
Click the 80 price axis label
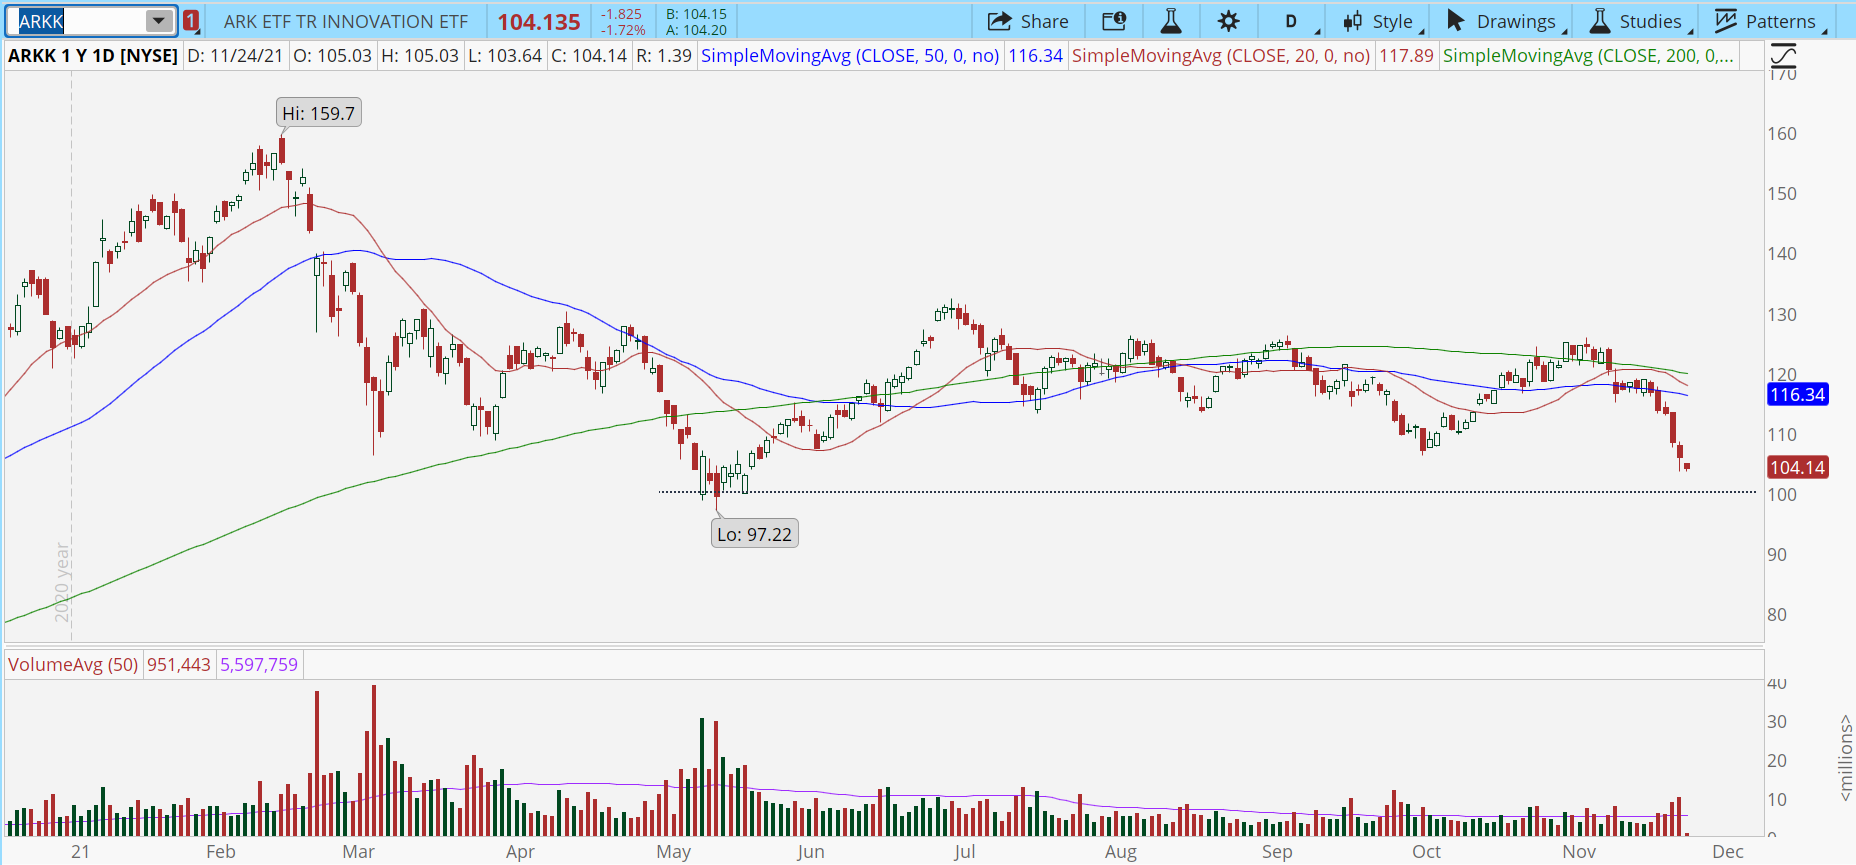pos(1777,615)
